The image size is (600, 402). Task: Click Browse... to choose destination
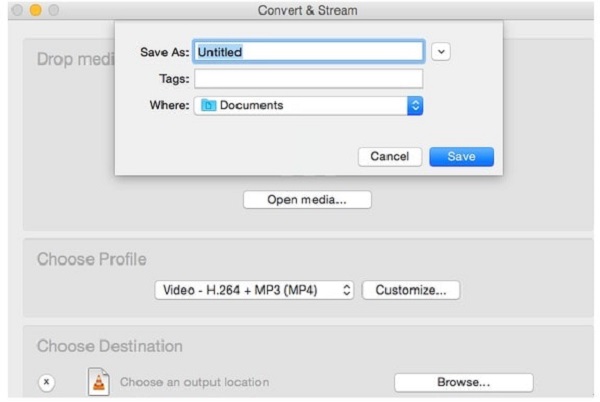tap(463, 382)
